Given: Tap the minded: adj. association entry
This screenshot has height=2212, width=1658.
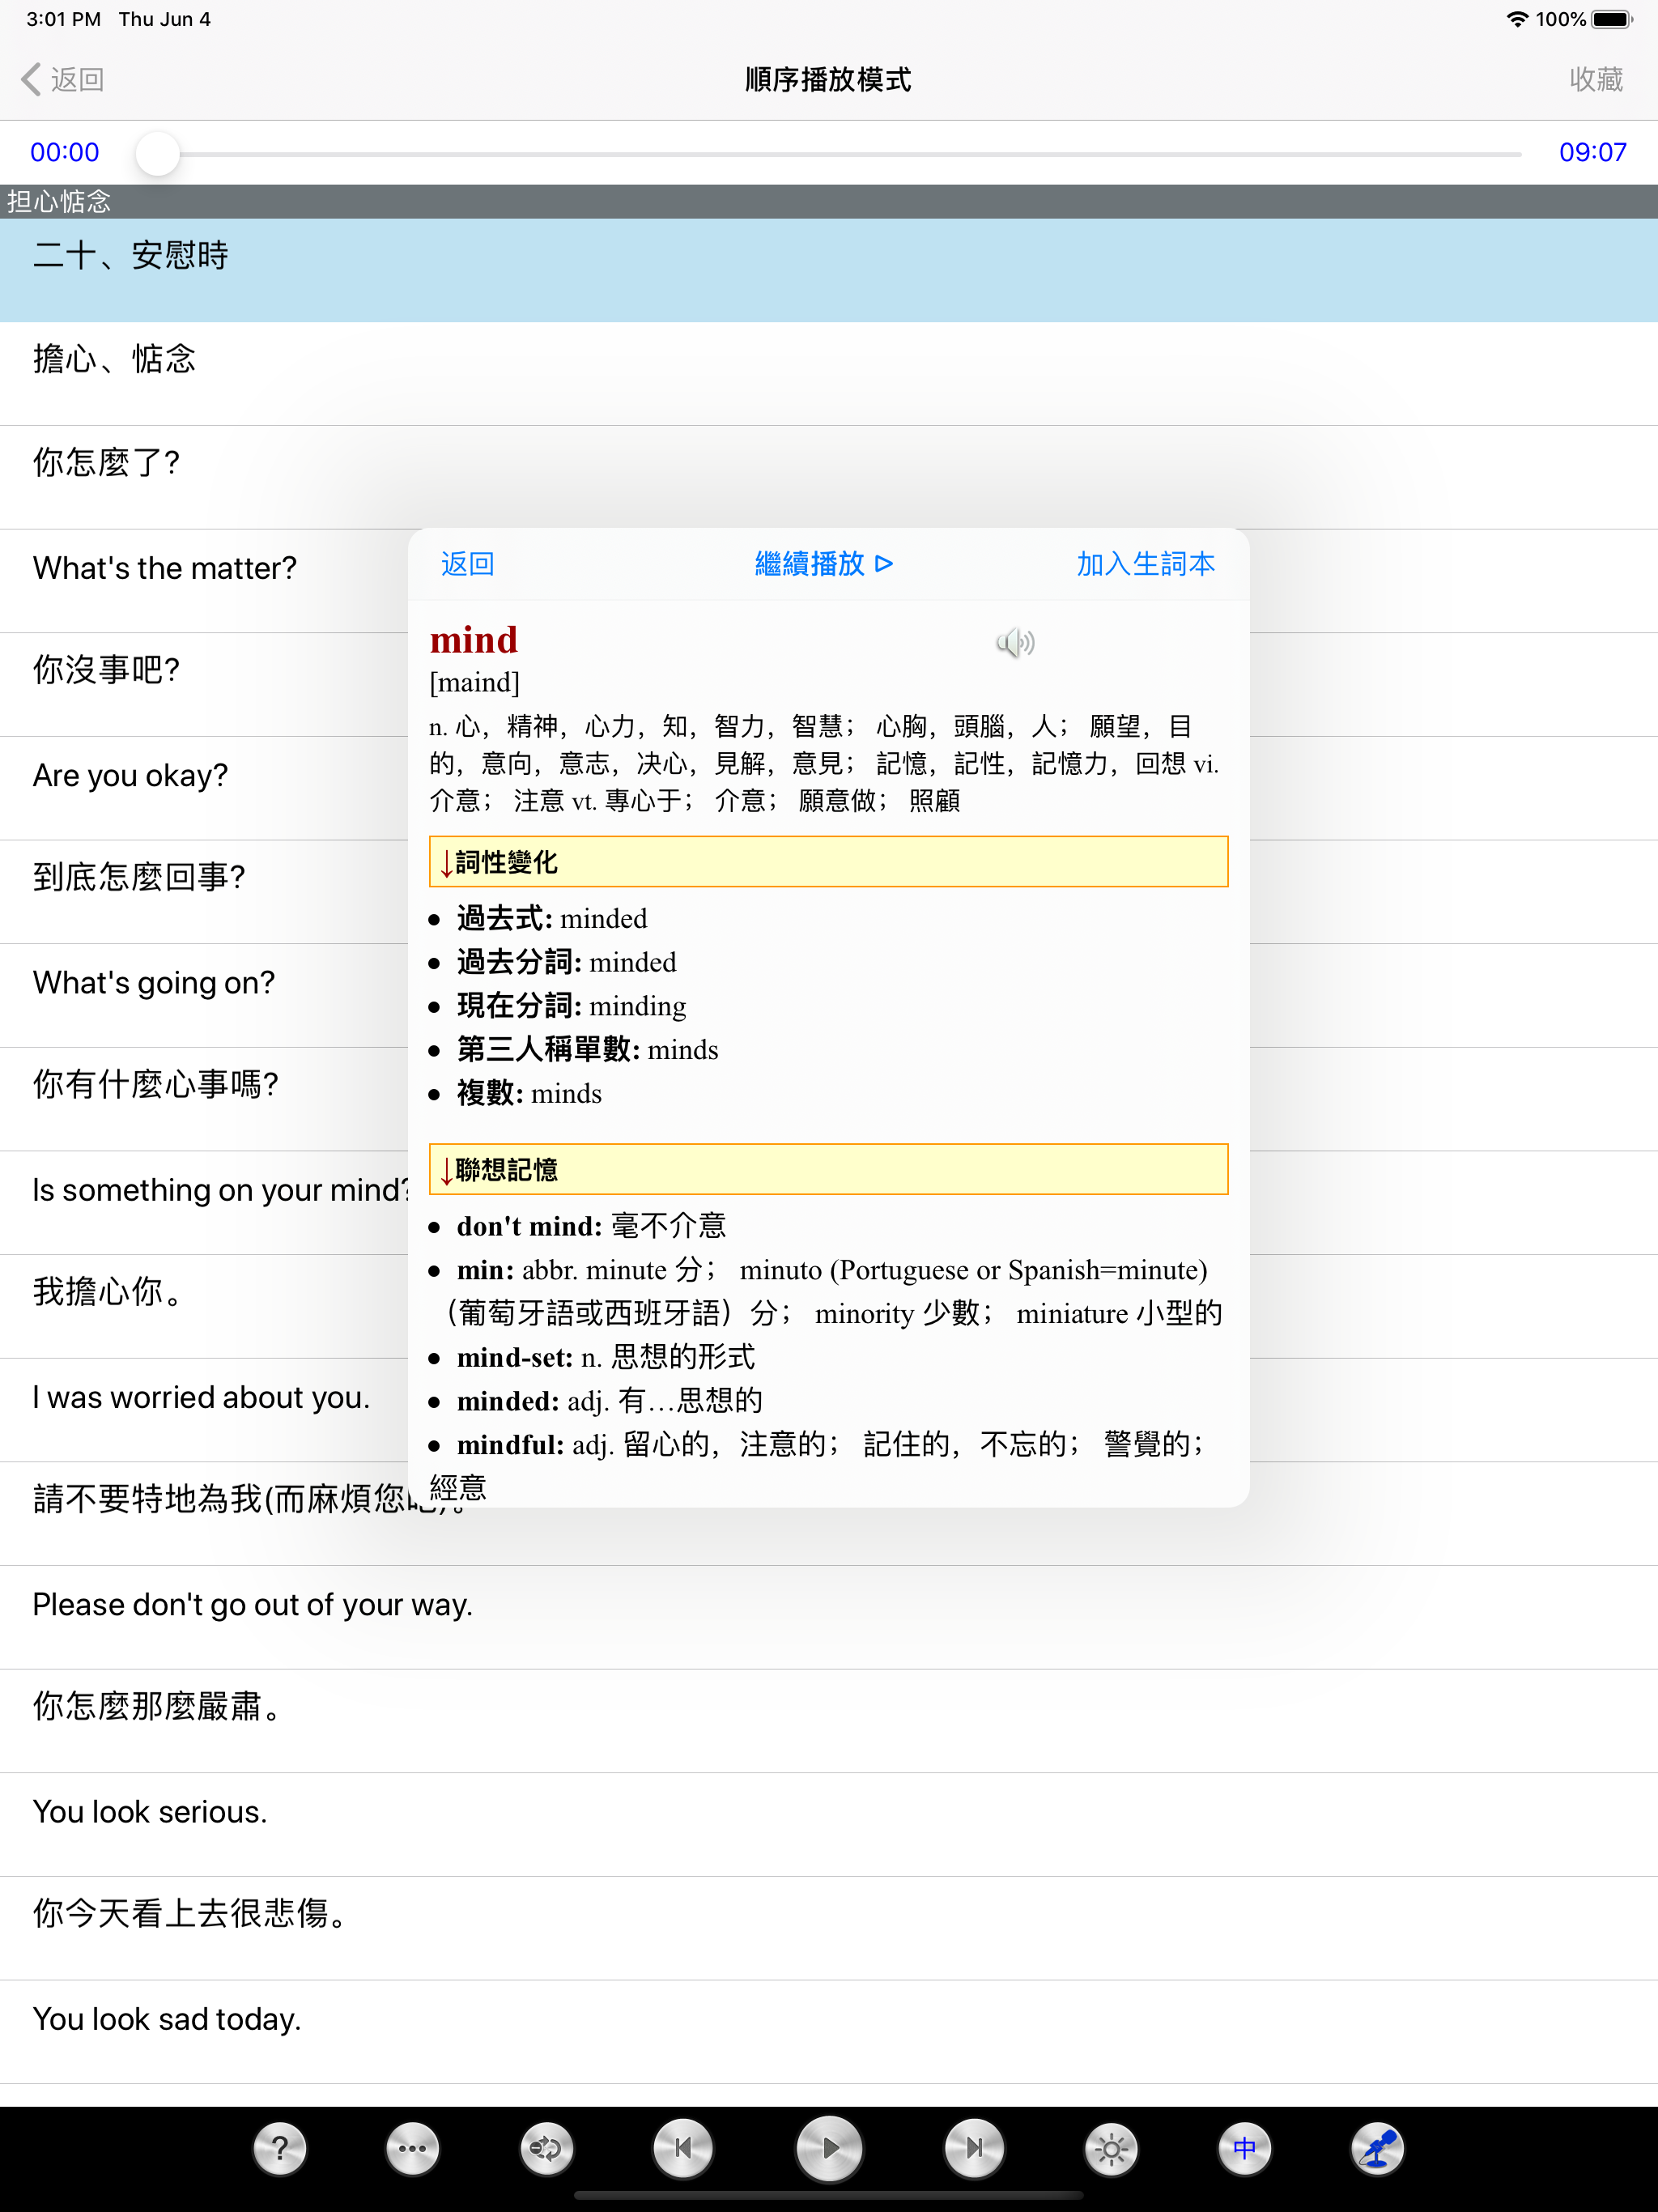Looking at the screenshot, I should click(x=610, y=1401).
